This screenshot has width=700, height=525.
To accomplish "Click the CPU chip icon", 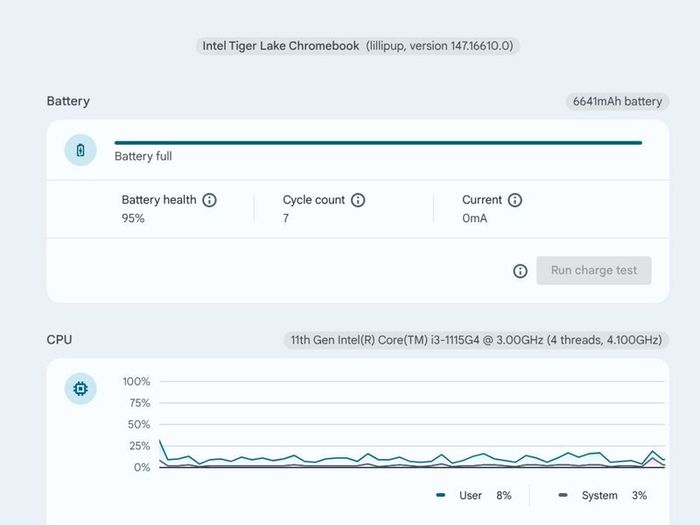I will tap(81, 389).
